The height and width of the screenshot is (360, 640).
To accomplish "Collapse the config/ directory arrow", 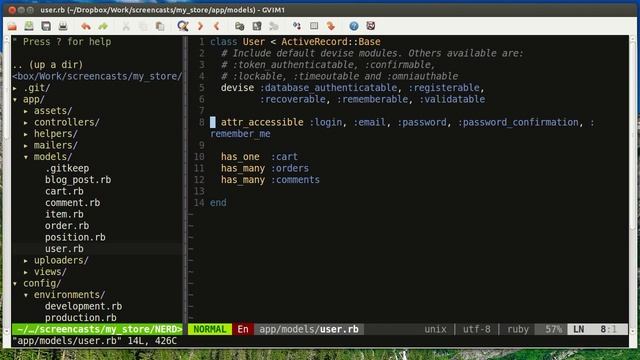I will 15,283.
